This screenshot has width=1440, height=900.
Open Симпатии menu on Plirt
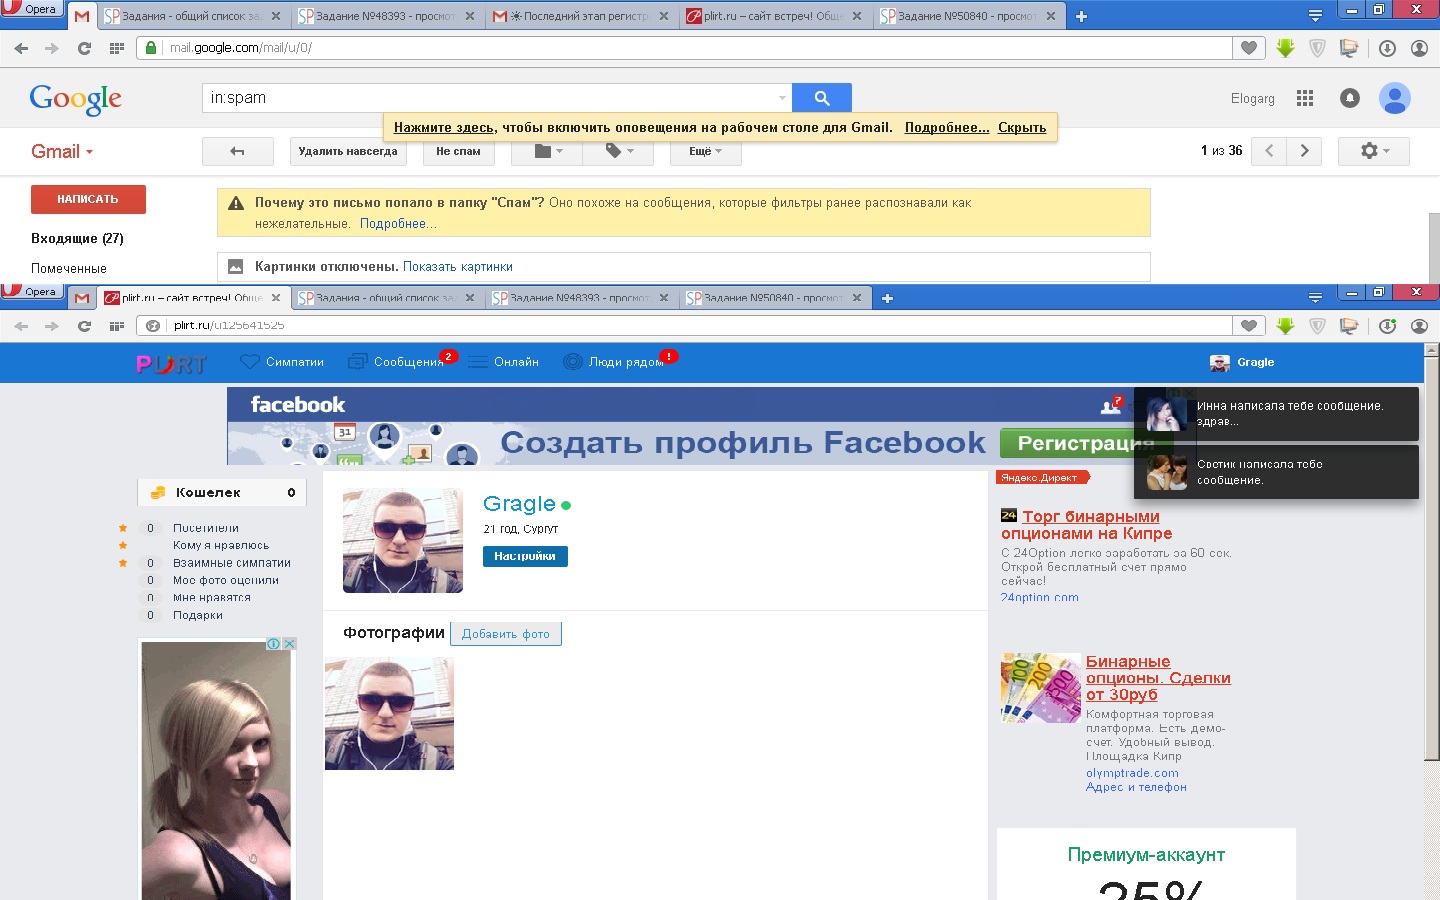pos(283,362)
